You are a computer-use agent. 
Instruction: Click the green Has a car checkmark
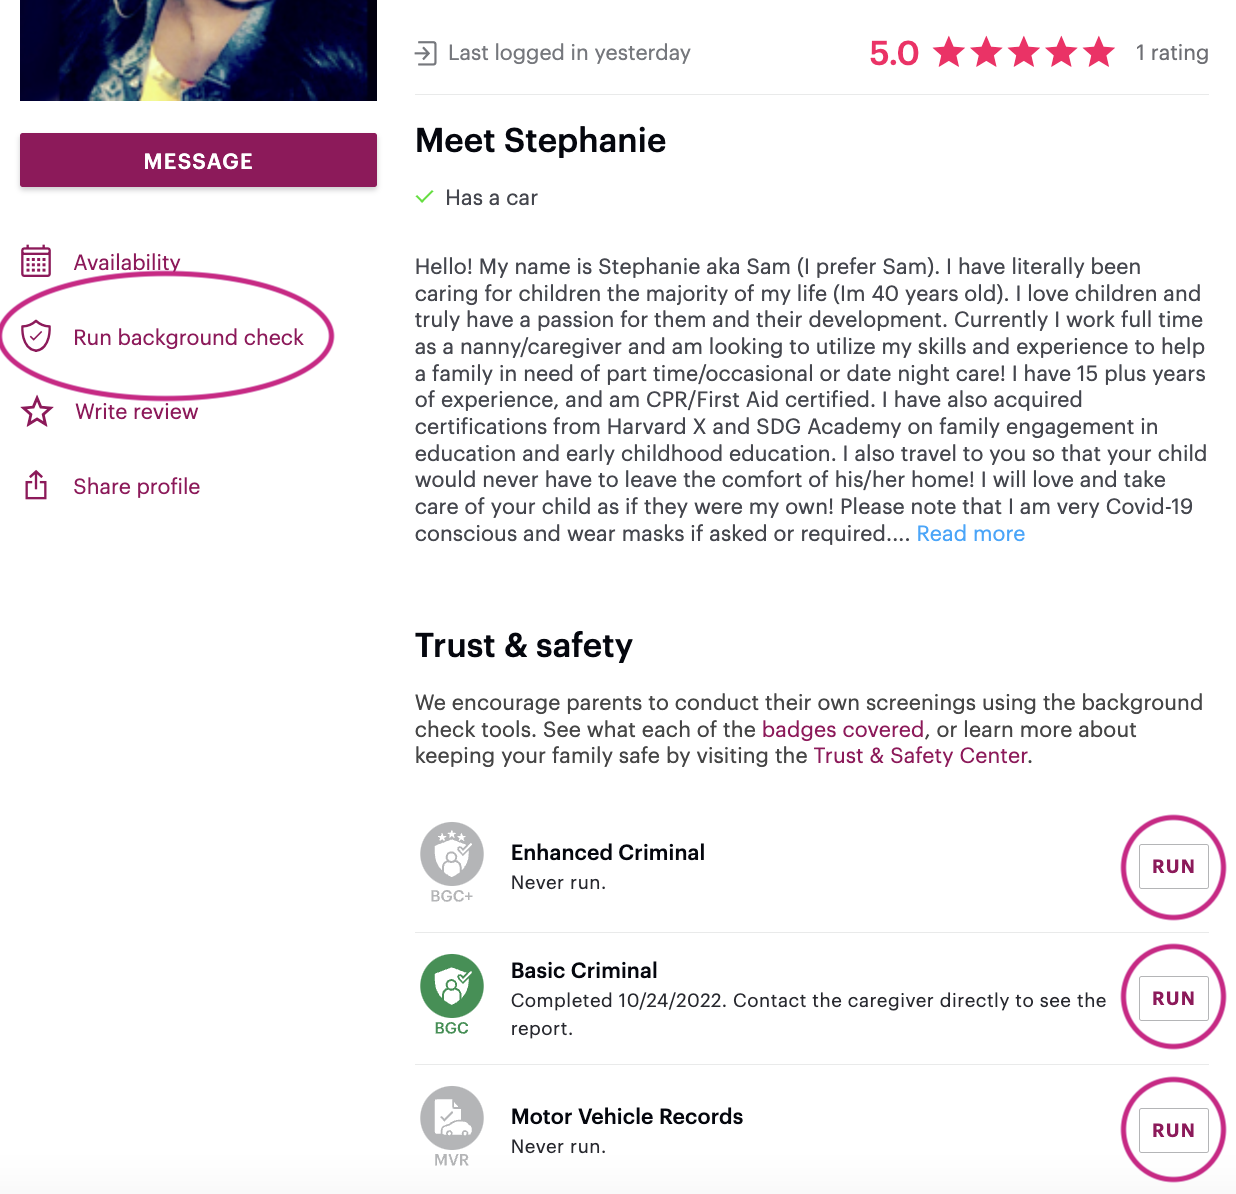424,197
